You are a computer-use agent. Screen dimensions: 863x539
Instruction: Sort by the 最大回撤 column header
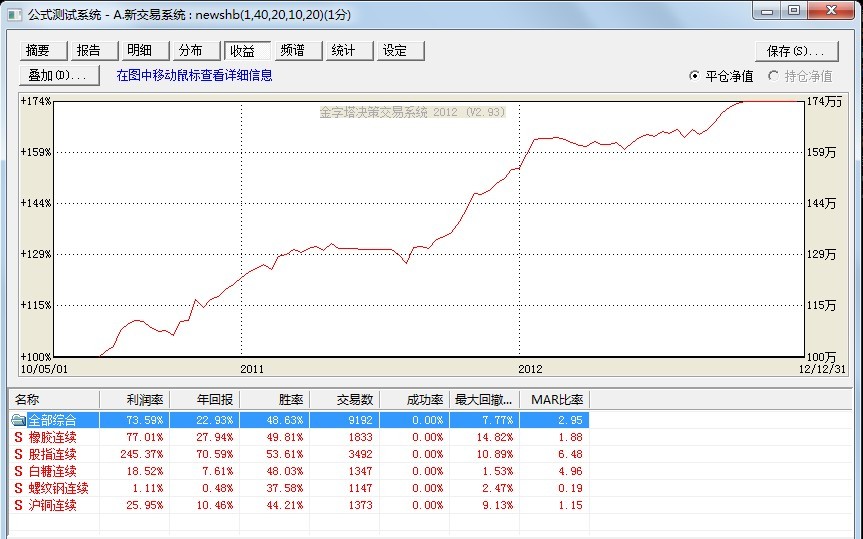[484, 400]
